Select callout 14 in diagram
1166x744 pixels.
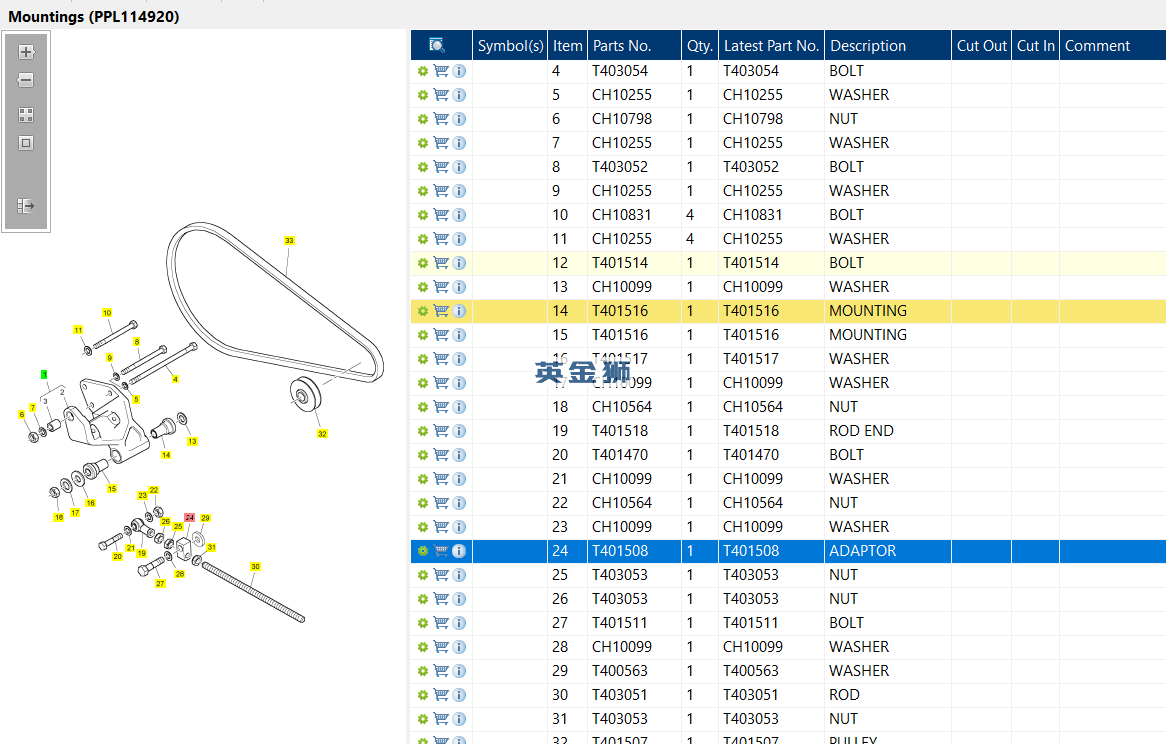[166, 455]
